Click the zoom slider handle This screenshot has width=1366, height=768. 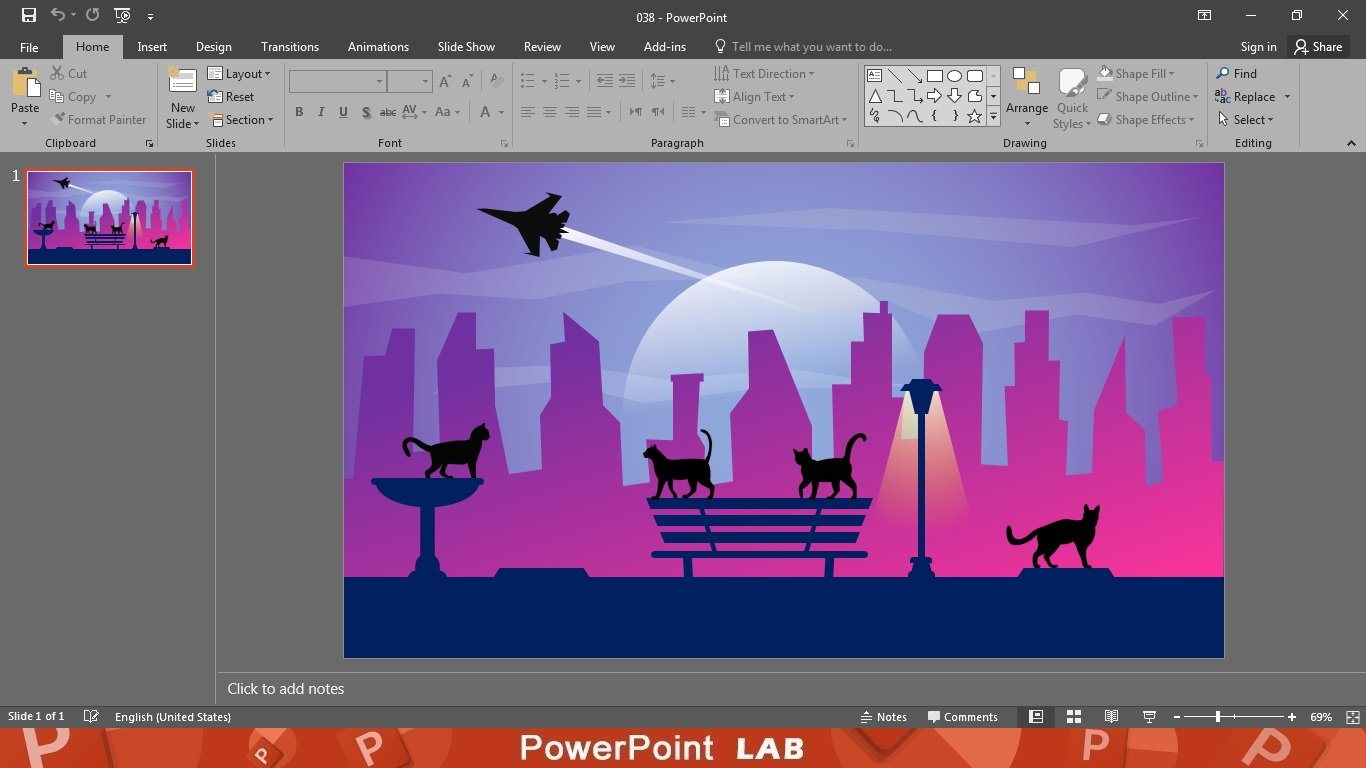1217,717
